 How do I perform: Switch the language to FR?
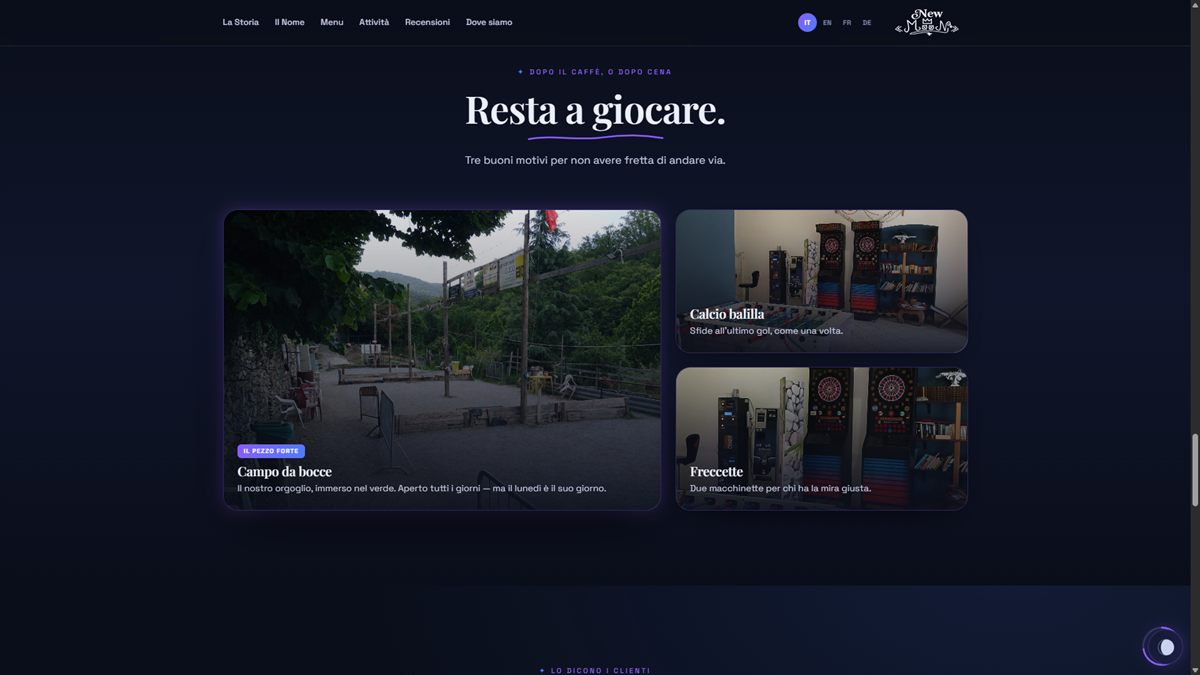847,22
